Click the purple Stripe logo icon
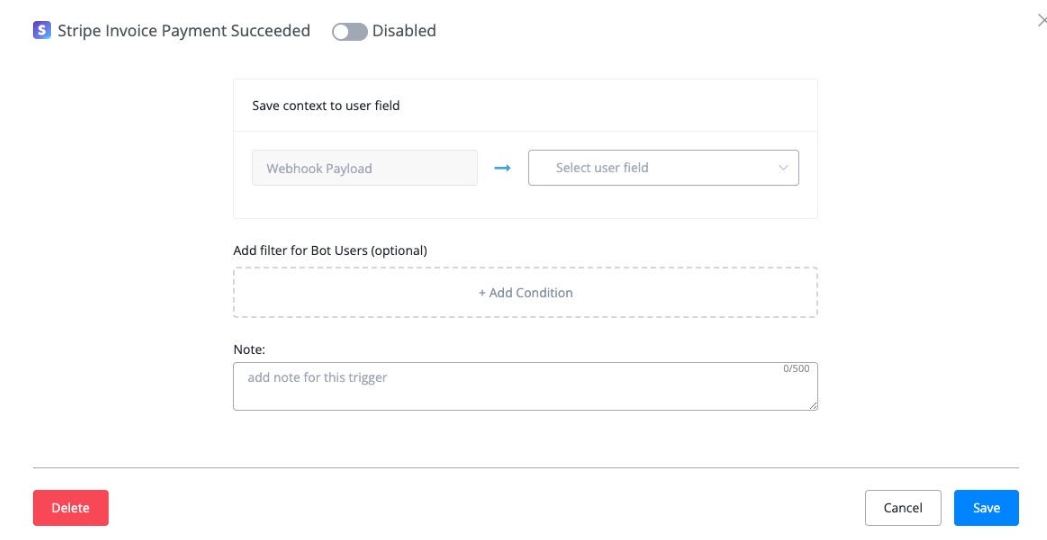Viewport: 1047px width, 540px height. coord(42,31)
